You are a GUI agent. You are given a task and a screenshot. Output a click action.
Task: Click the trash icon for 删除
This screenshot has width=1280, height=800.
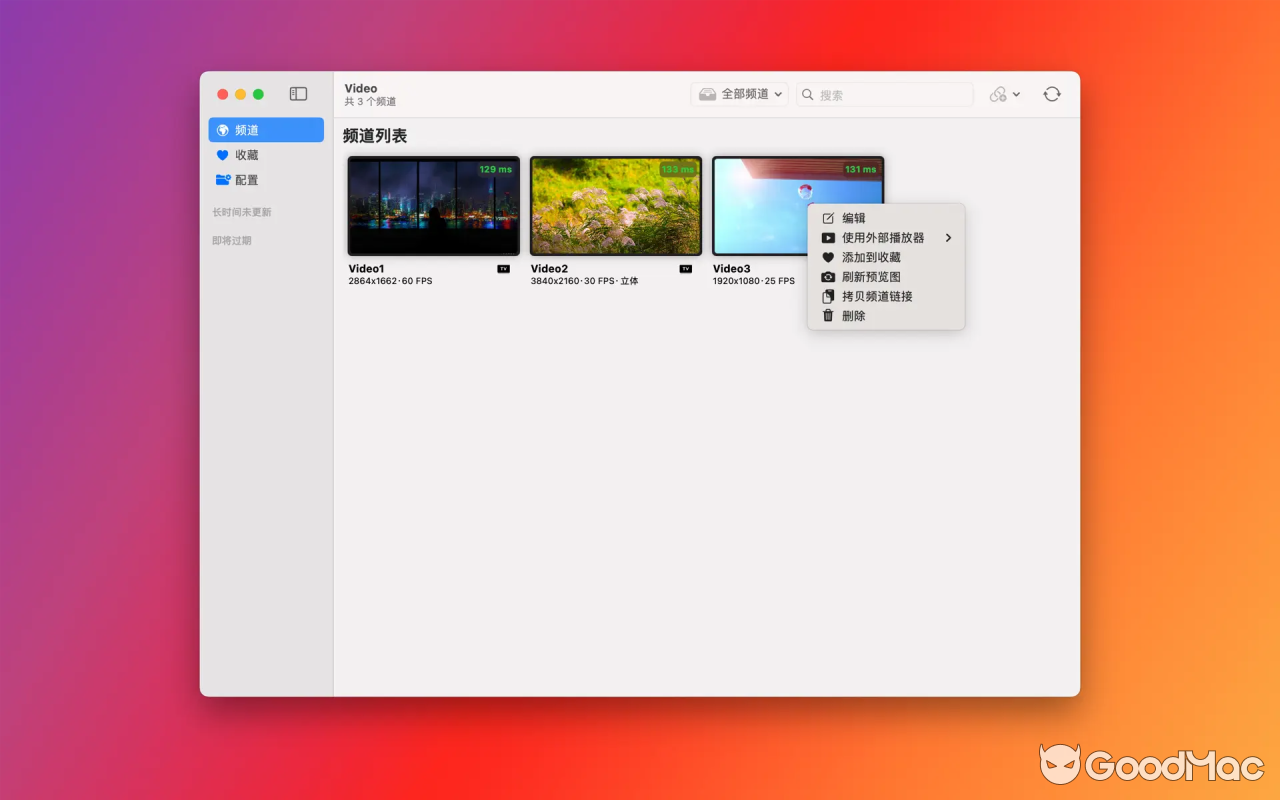pos(827,315)
